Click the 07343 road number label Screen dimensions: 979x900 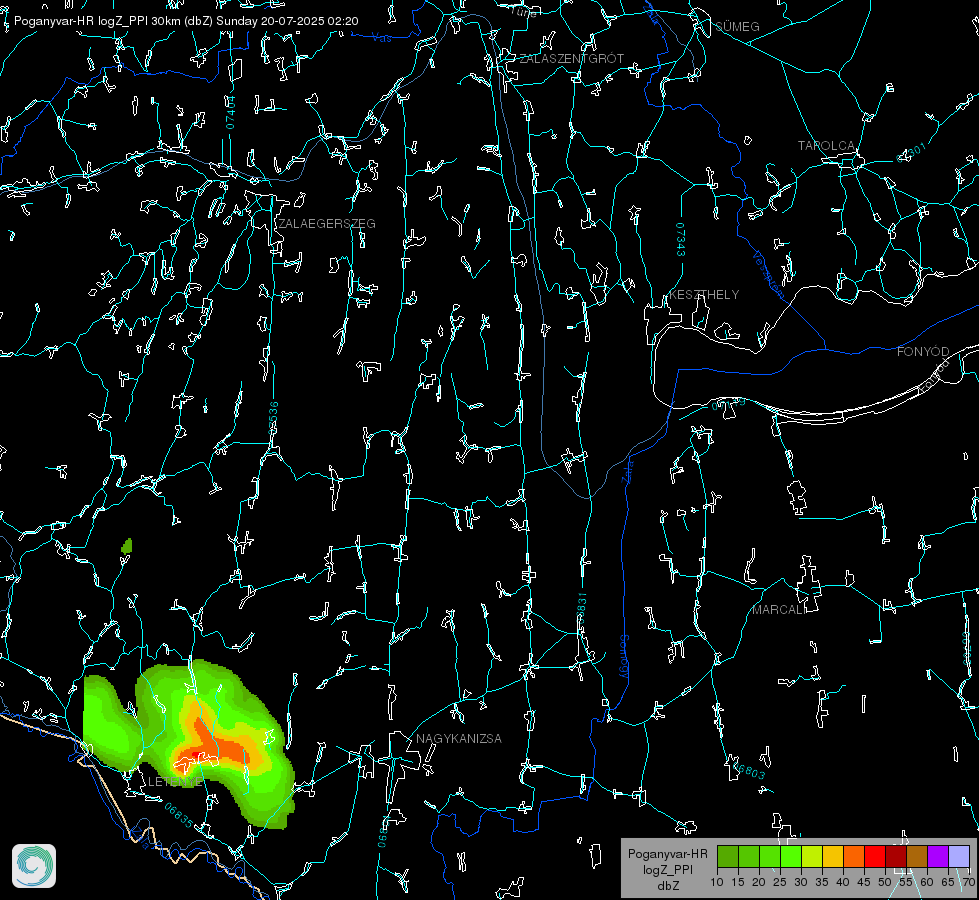pyautogui.click(x=681, y=240)
